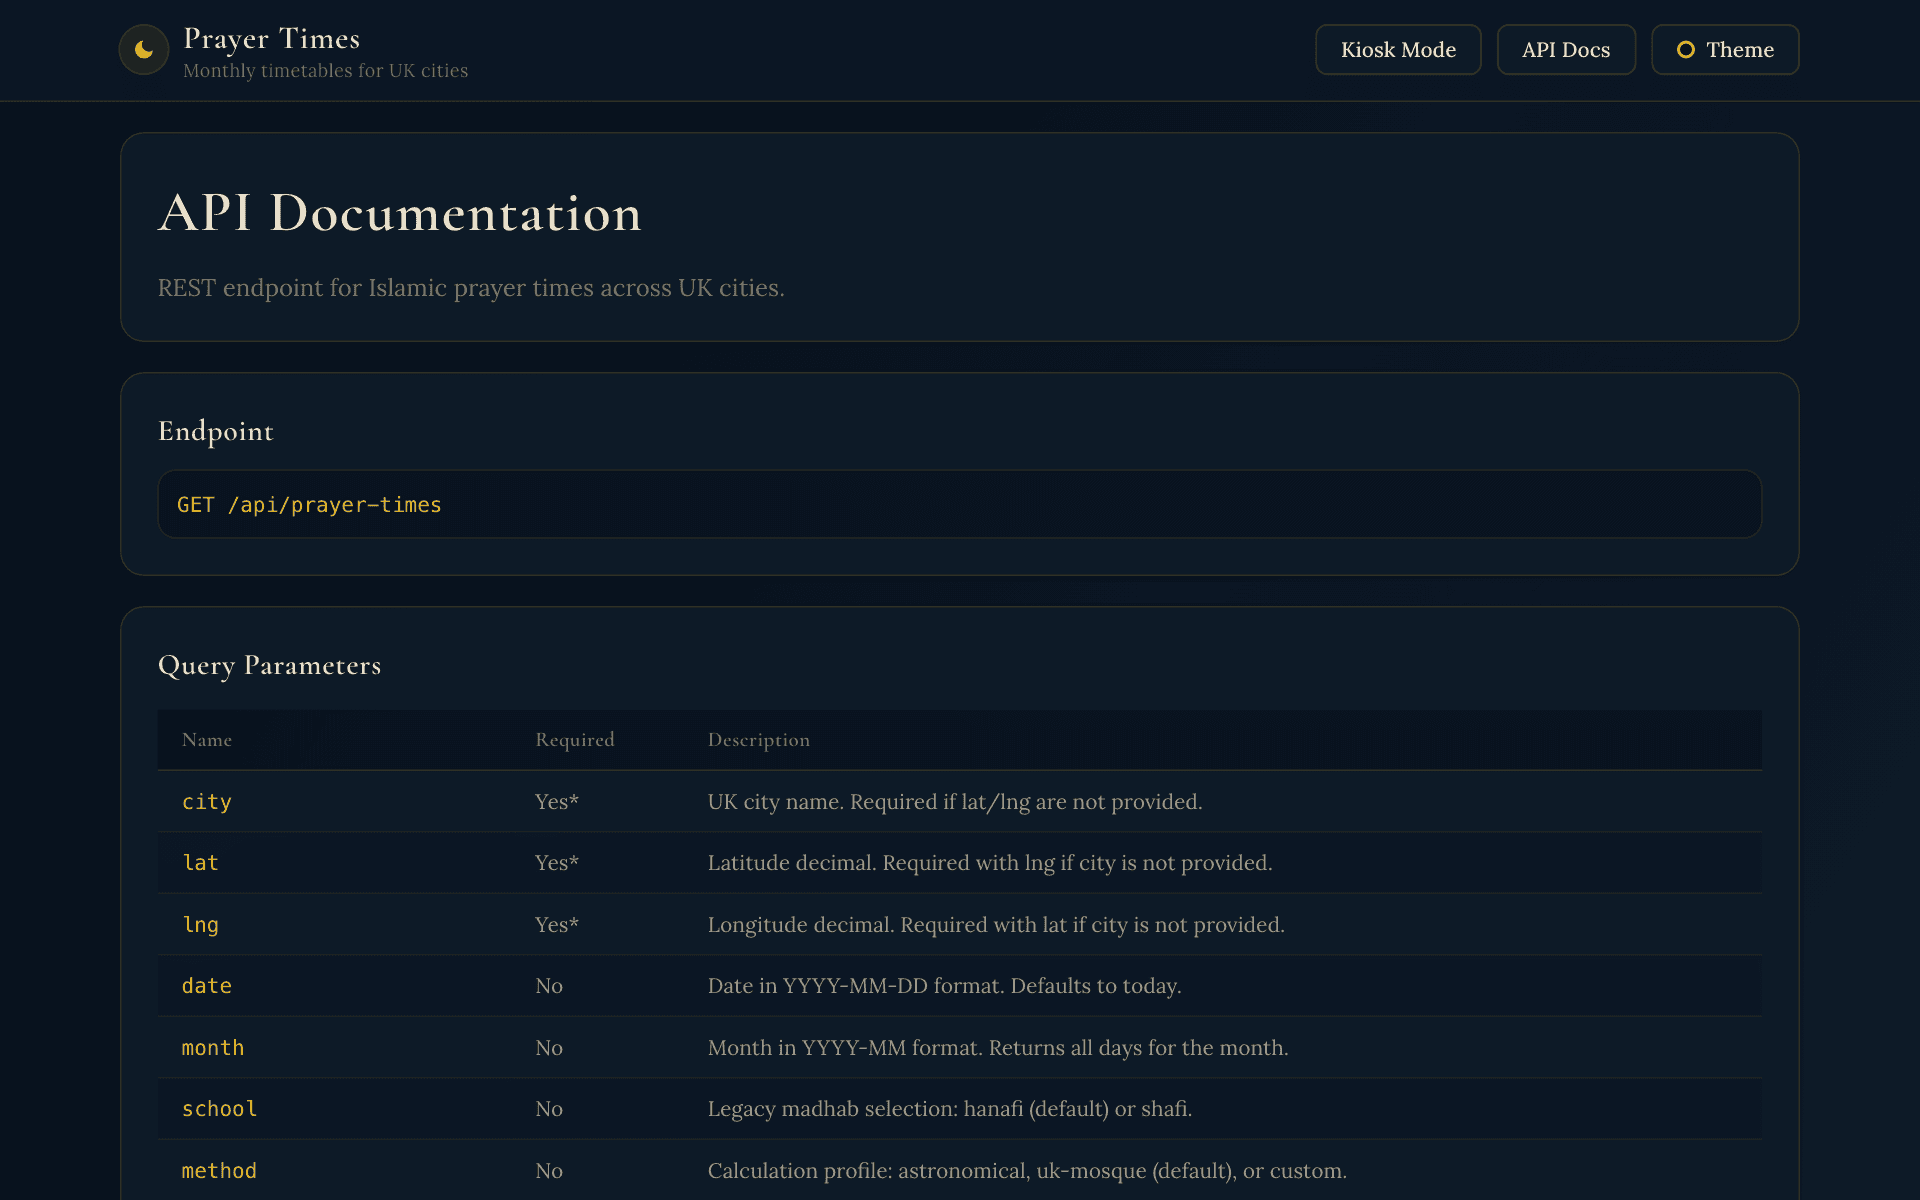Click the Yes* value in the city row

coord(557,802)
